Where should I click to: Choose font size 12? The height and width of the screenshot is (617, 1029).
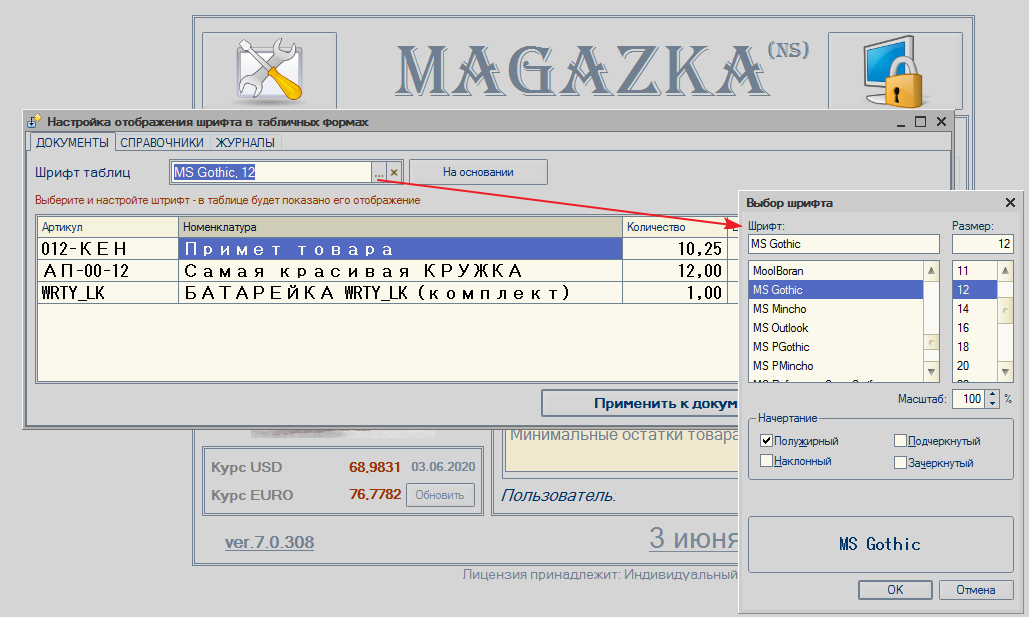click(x=975, y=289)
